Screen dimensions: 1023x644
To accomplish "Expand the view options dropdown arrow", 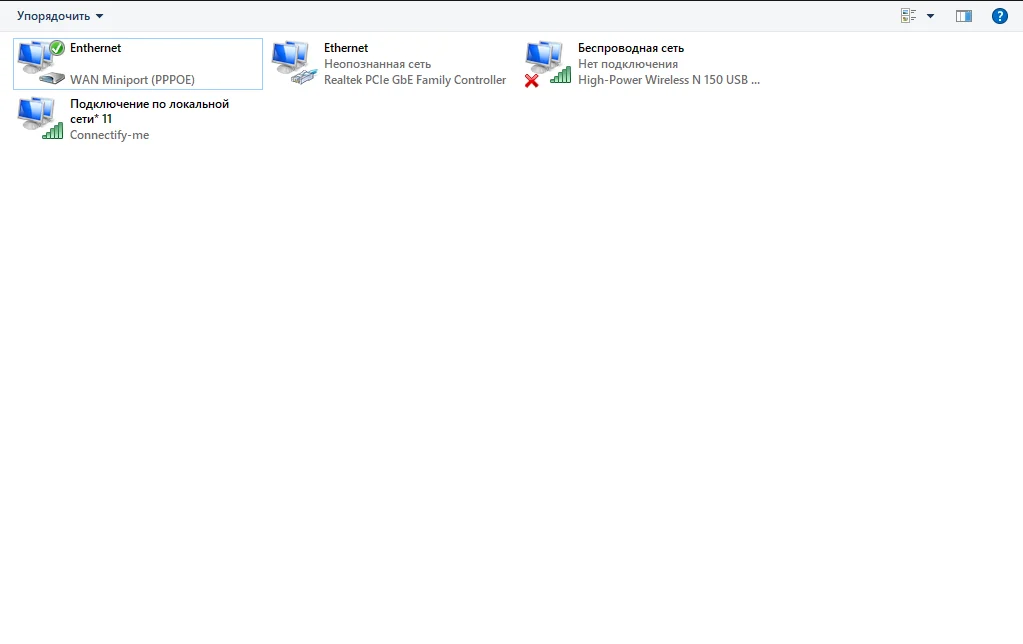I will click(x=931, y=16).
